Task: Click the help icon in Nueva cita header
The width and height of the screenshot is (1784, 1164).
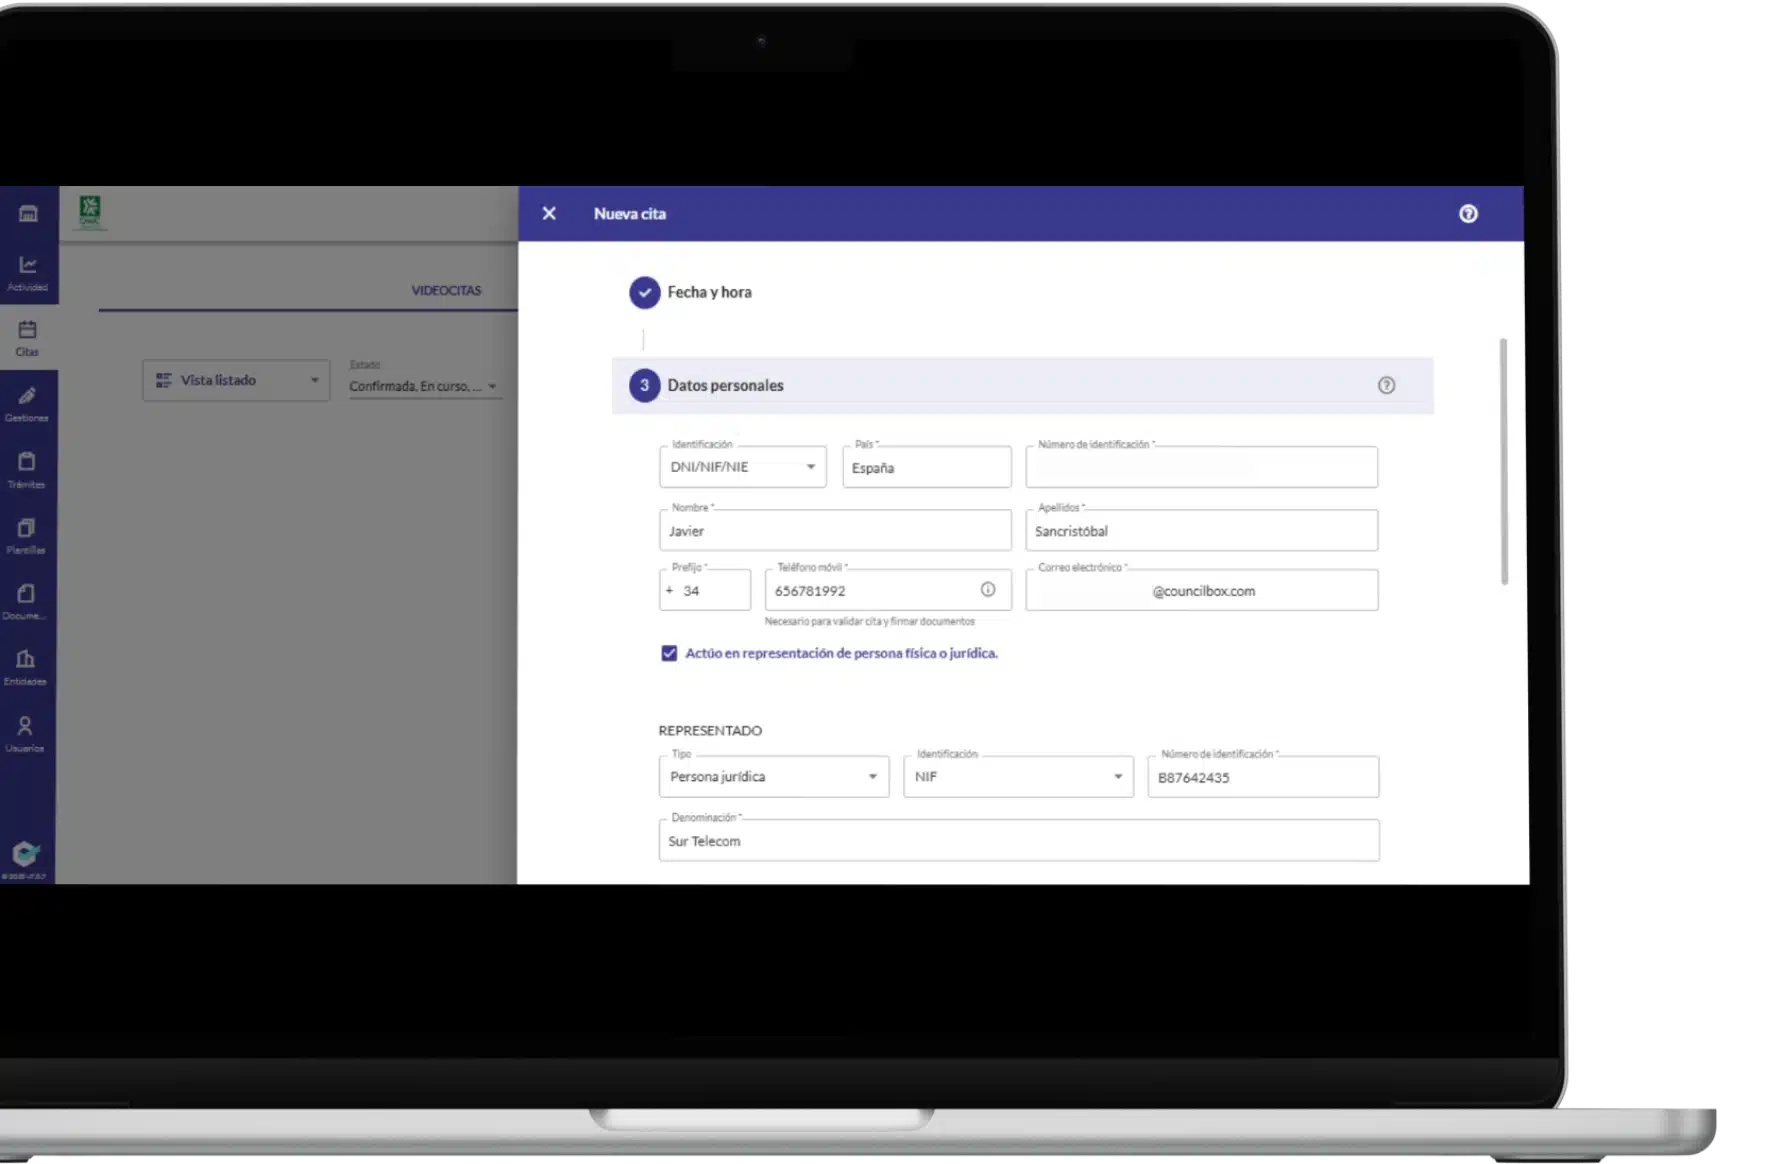Action: point(1468,213)
